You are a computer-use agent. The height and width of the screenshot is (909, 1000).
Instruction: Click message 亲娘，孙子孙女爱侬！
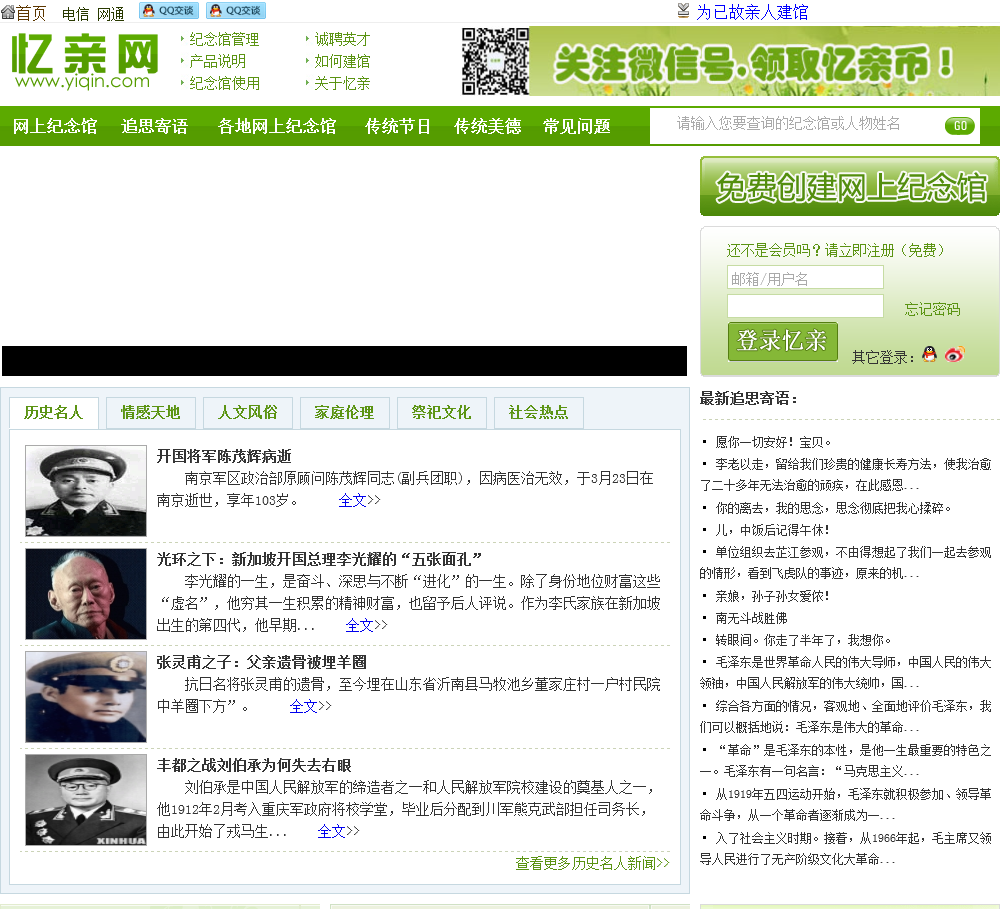tap(772, 596)
